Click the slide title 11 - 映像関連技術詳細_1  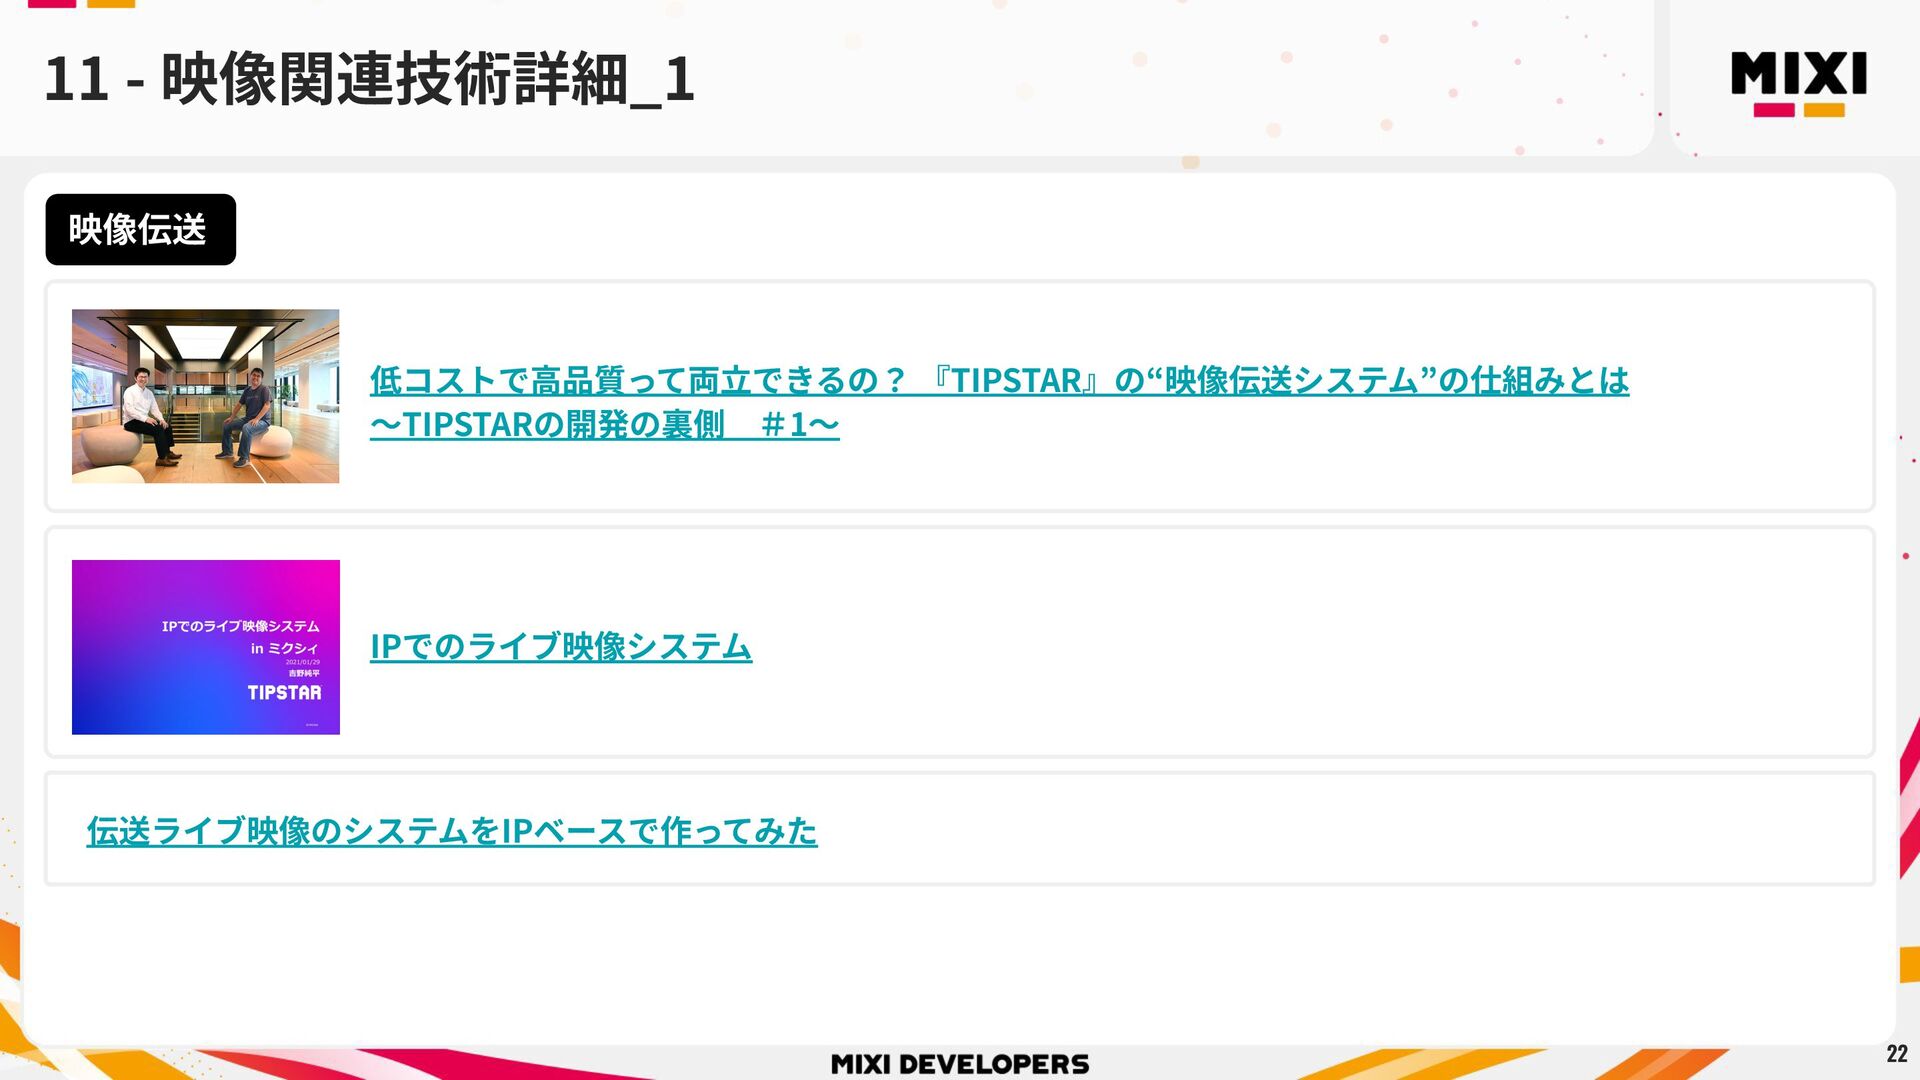coord(368,79)
